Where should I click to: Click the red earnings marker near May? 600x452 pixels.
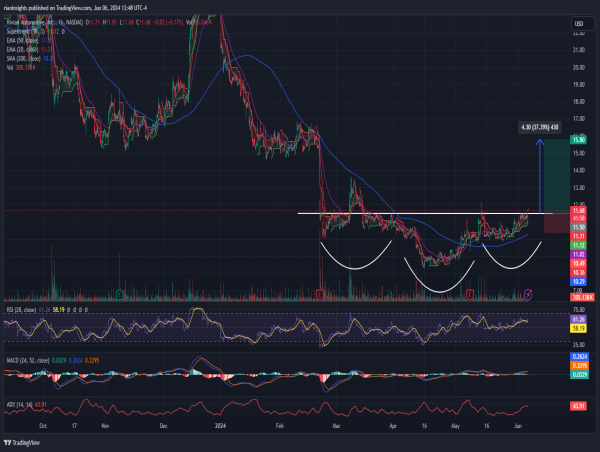pyautogui.click(x=470, y=294)
